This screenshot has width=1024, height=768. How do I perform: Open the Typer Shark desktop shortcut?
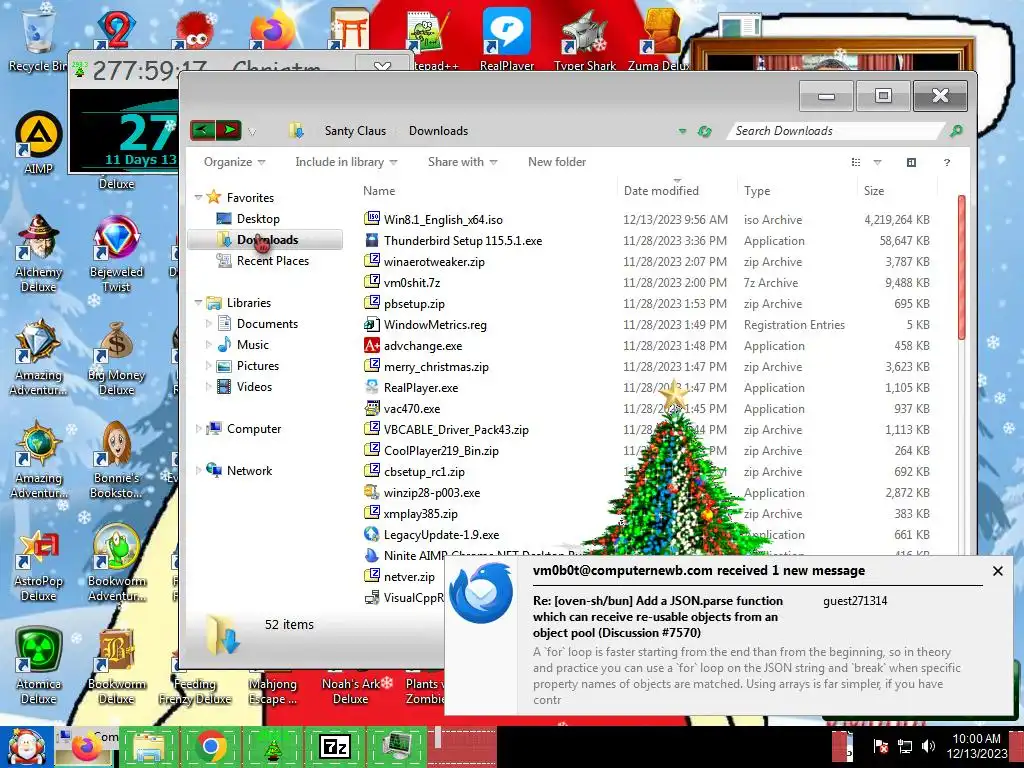click(584, 38)
